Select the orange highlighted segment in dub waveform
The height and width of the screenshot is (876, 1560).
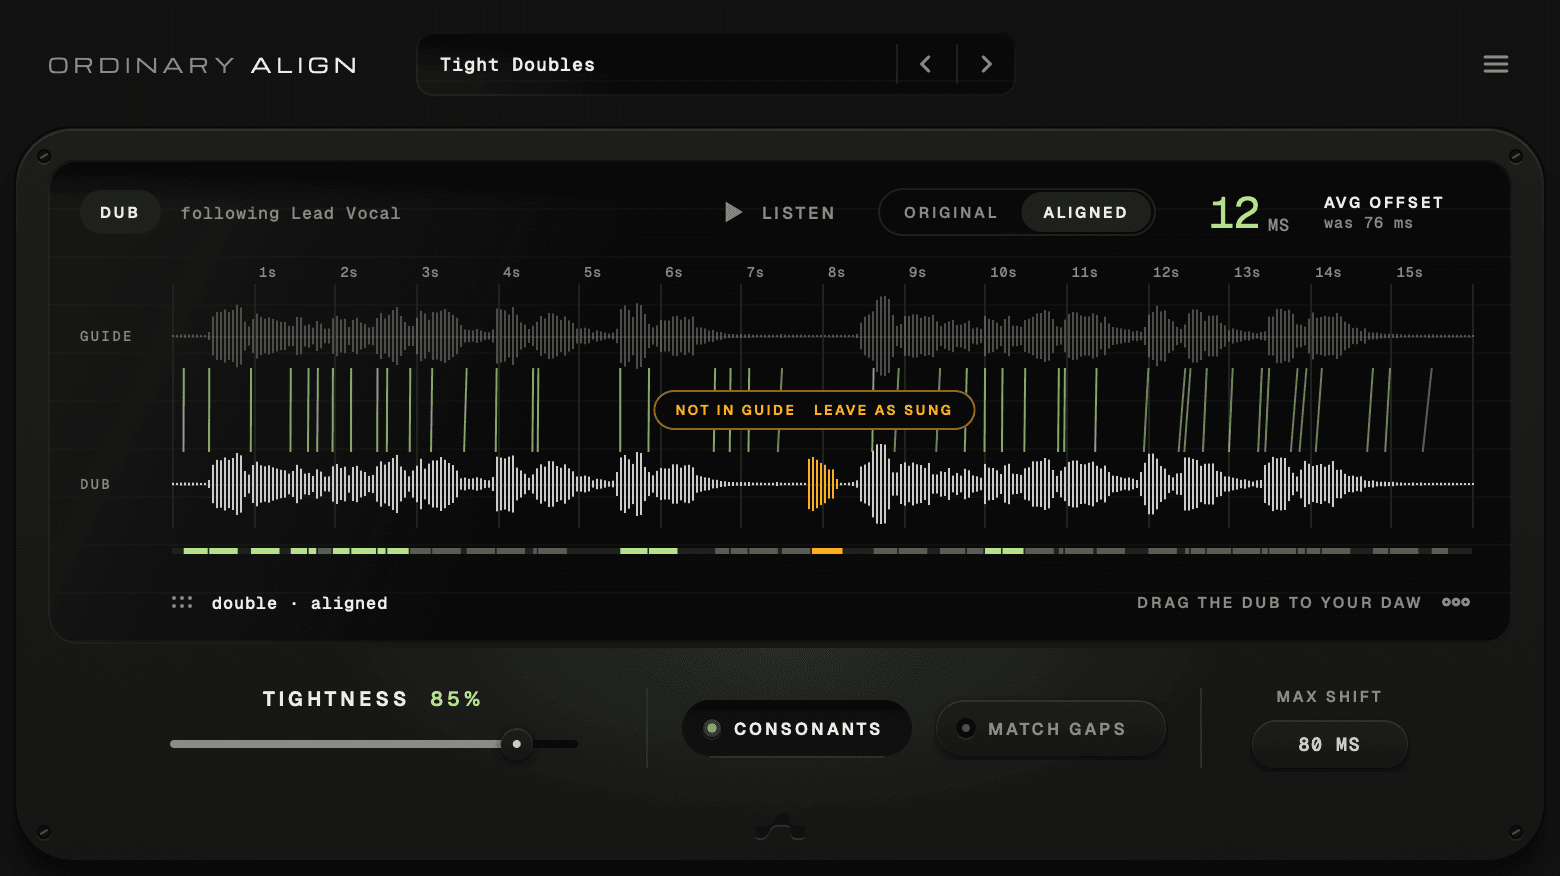coord(821,484)
